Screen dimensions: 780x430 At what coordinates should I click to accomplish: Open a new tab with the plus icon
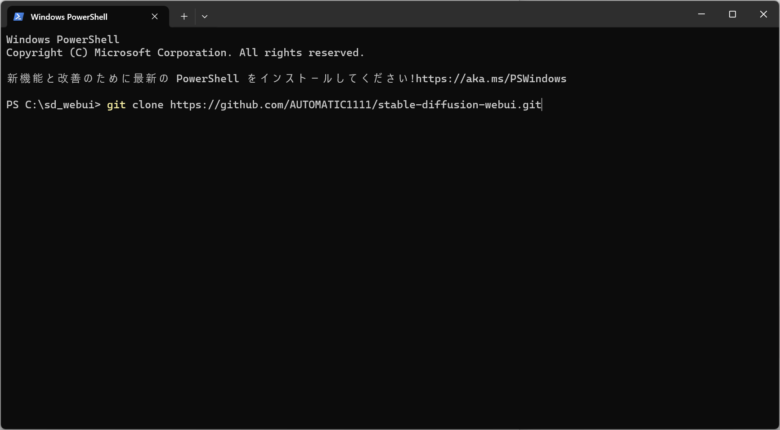coord(184,16)
